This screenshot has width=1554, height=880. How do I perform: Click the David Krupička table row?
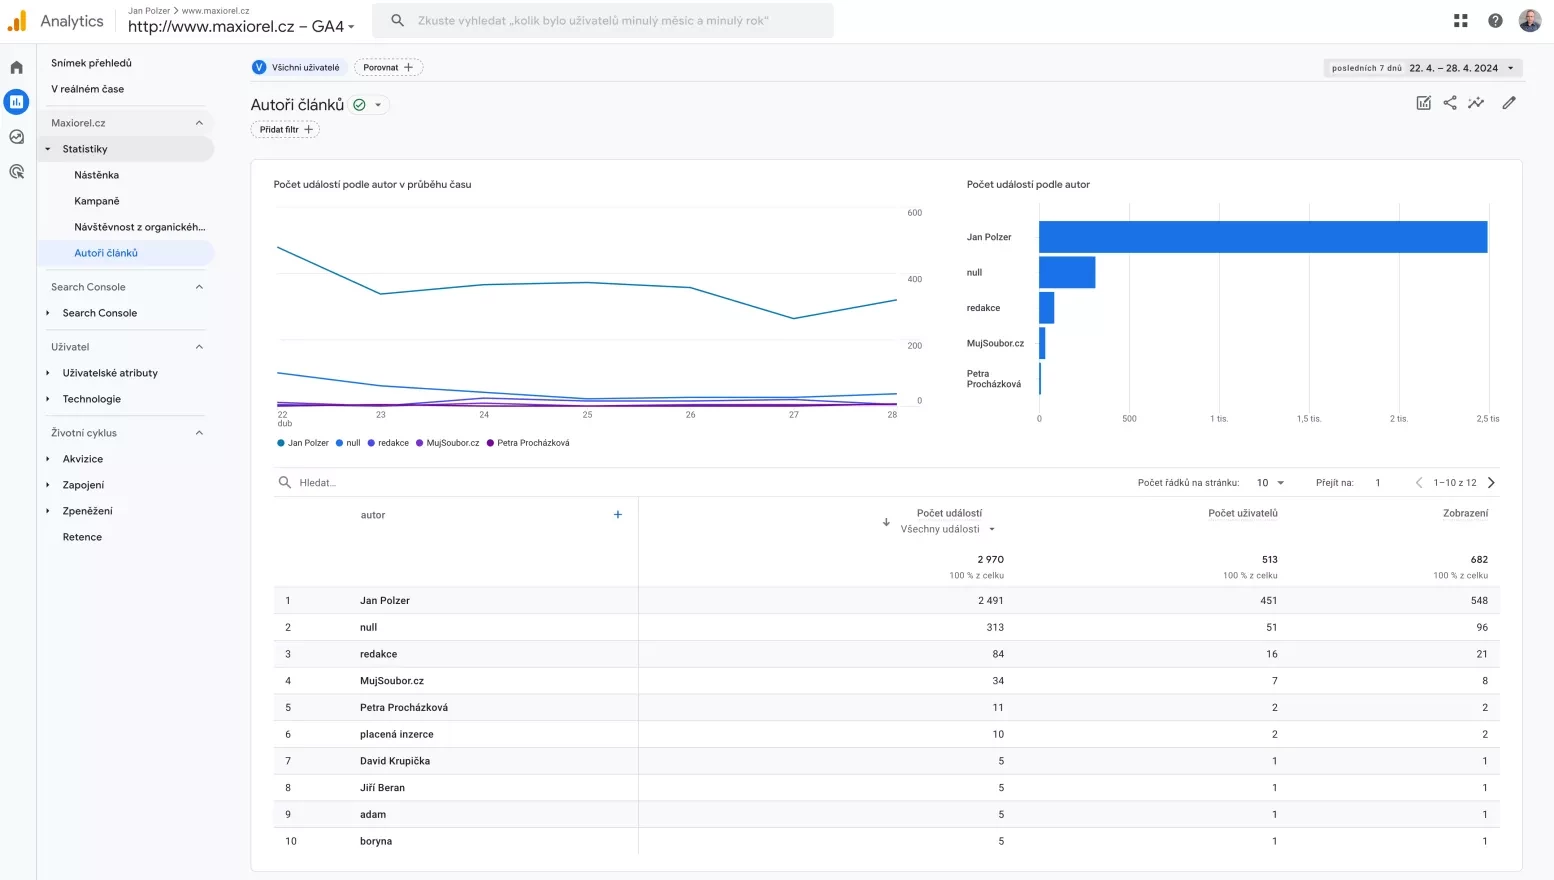886,761
